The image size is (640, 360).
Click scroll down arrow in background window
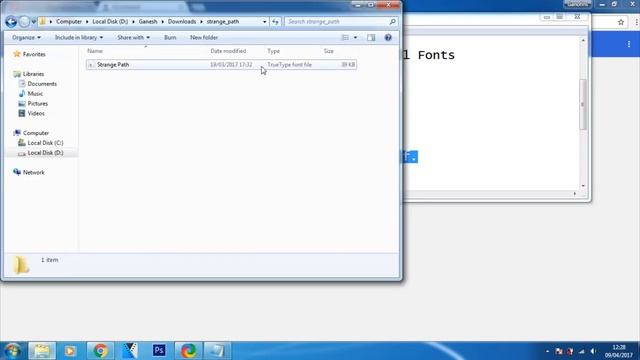click(583, 186)
